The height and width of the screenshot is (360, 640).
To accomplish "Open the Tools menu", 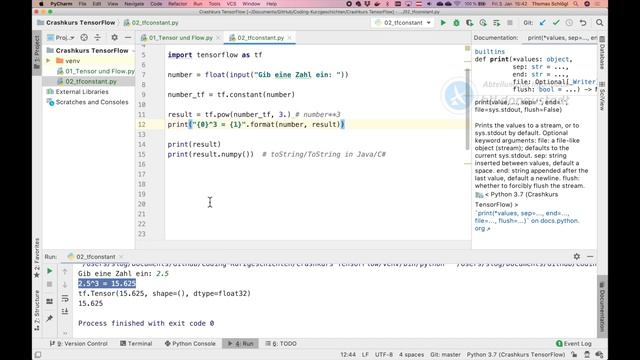I will pyautogui.click(x=214, y=4).
